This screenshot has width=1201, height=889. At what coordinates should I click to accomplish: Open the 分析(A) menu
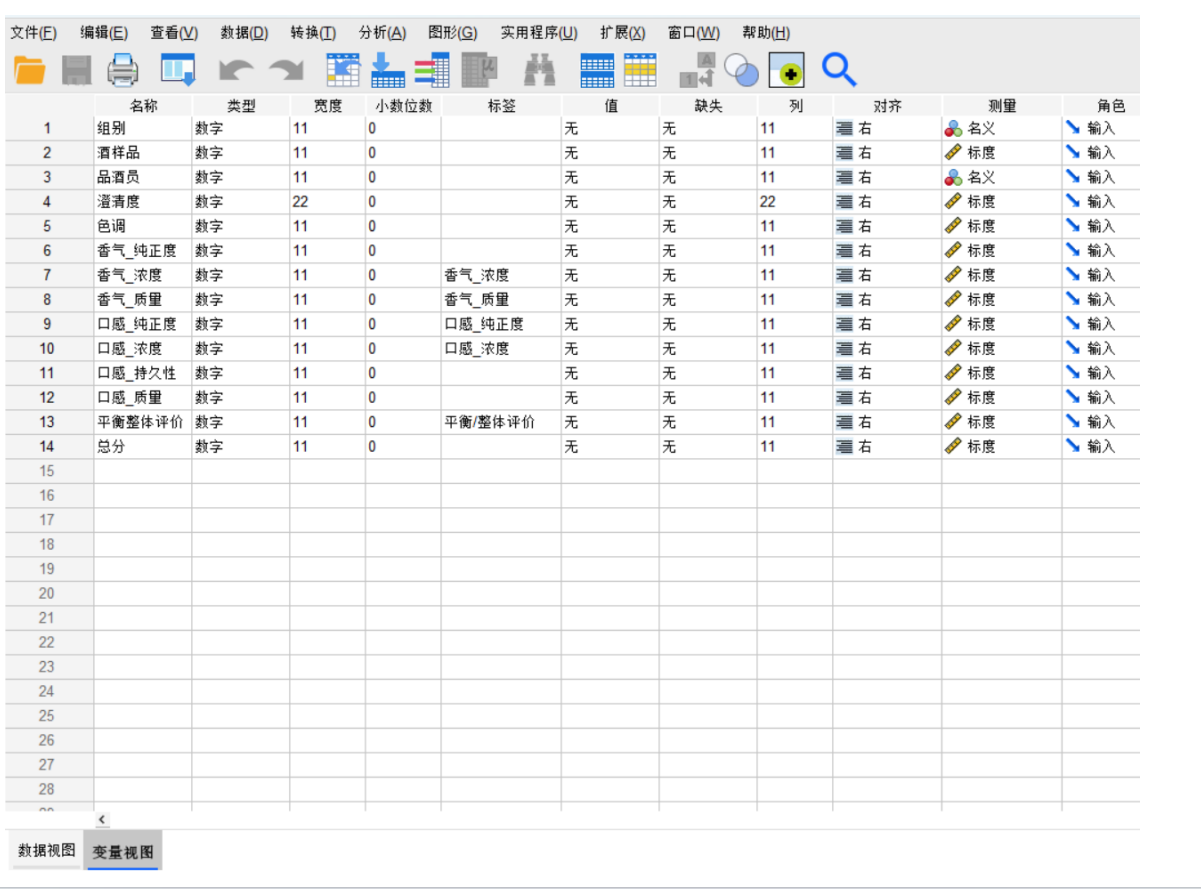(383, 32)
